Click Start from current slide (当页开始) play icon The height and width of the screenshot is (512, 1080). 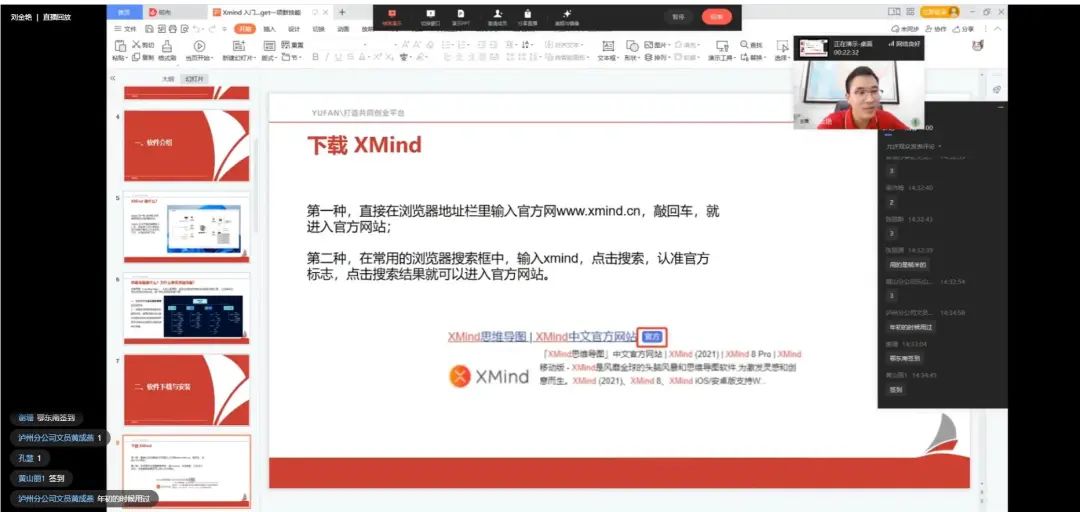coord(199,46)
